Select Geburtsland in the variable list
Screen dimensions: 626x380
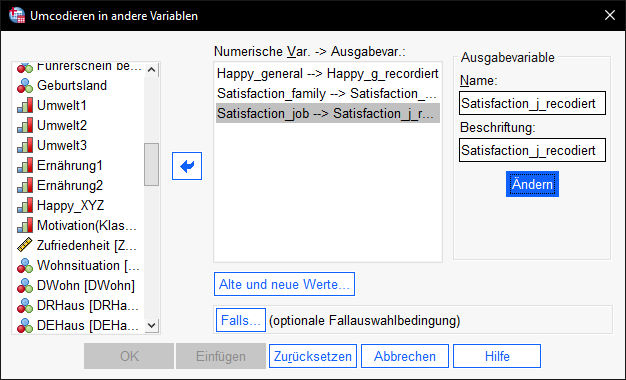coord(72,85)
